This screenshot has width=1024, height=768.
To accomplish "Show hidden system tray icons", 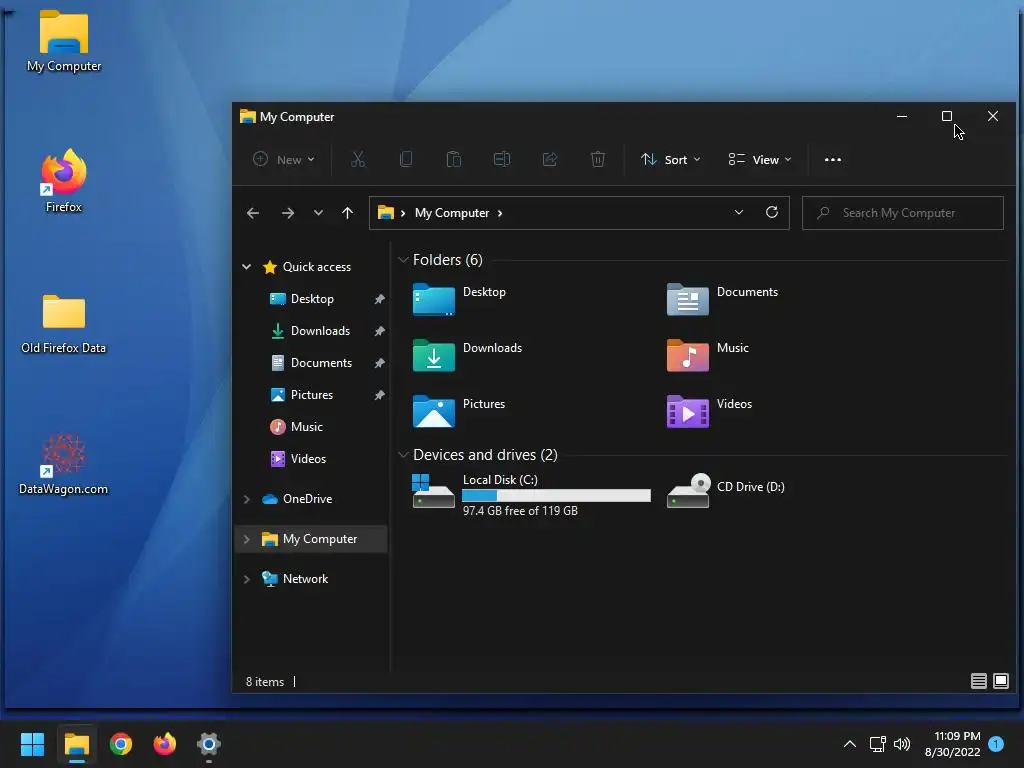I will (x=850, y=744).
